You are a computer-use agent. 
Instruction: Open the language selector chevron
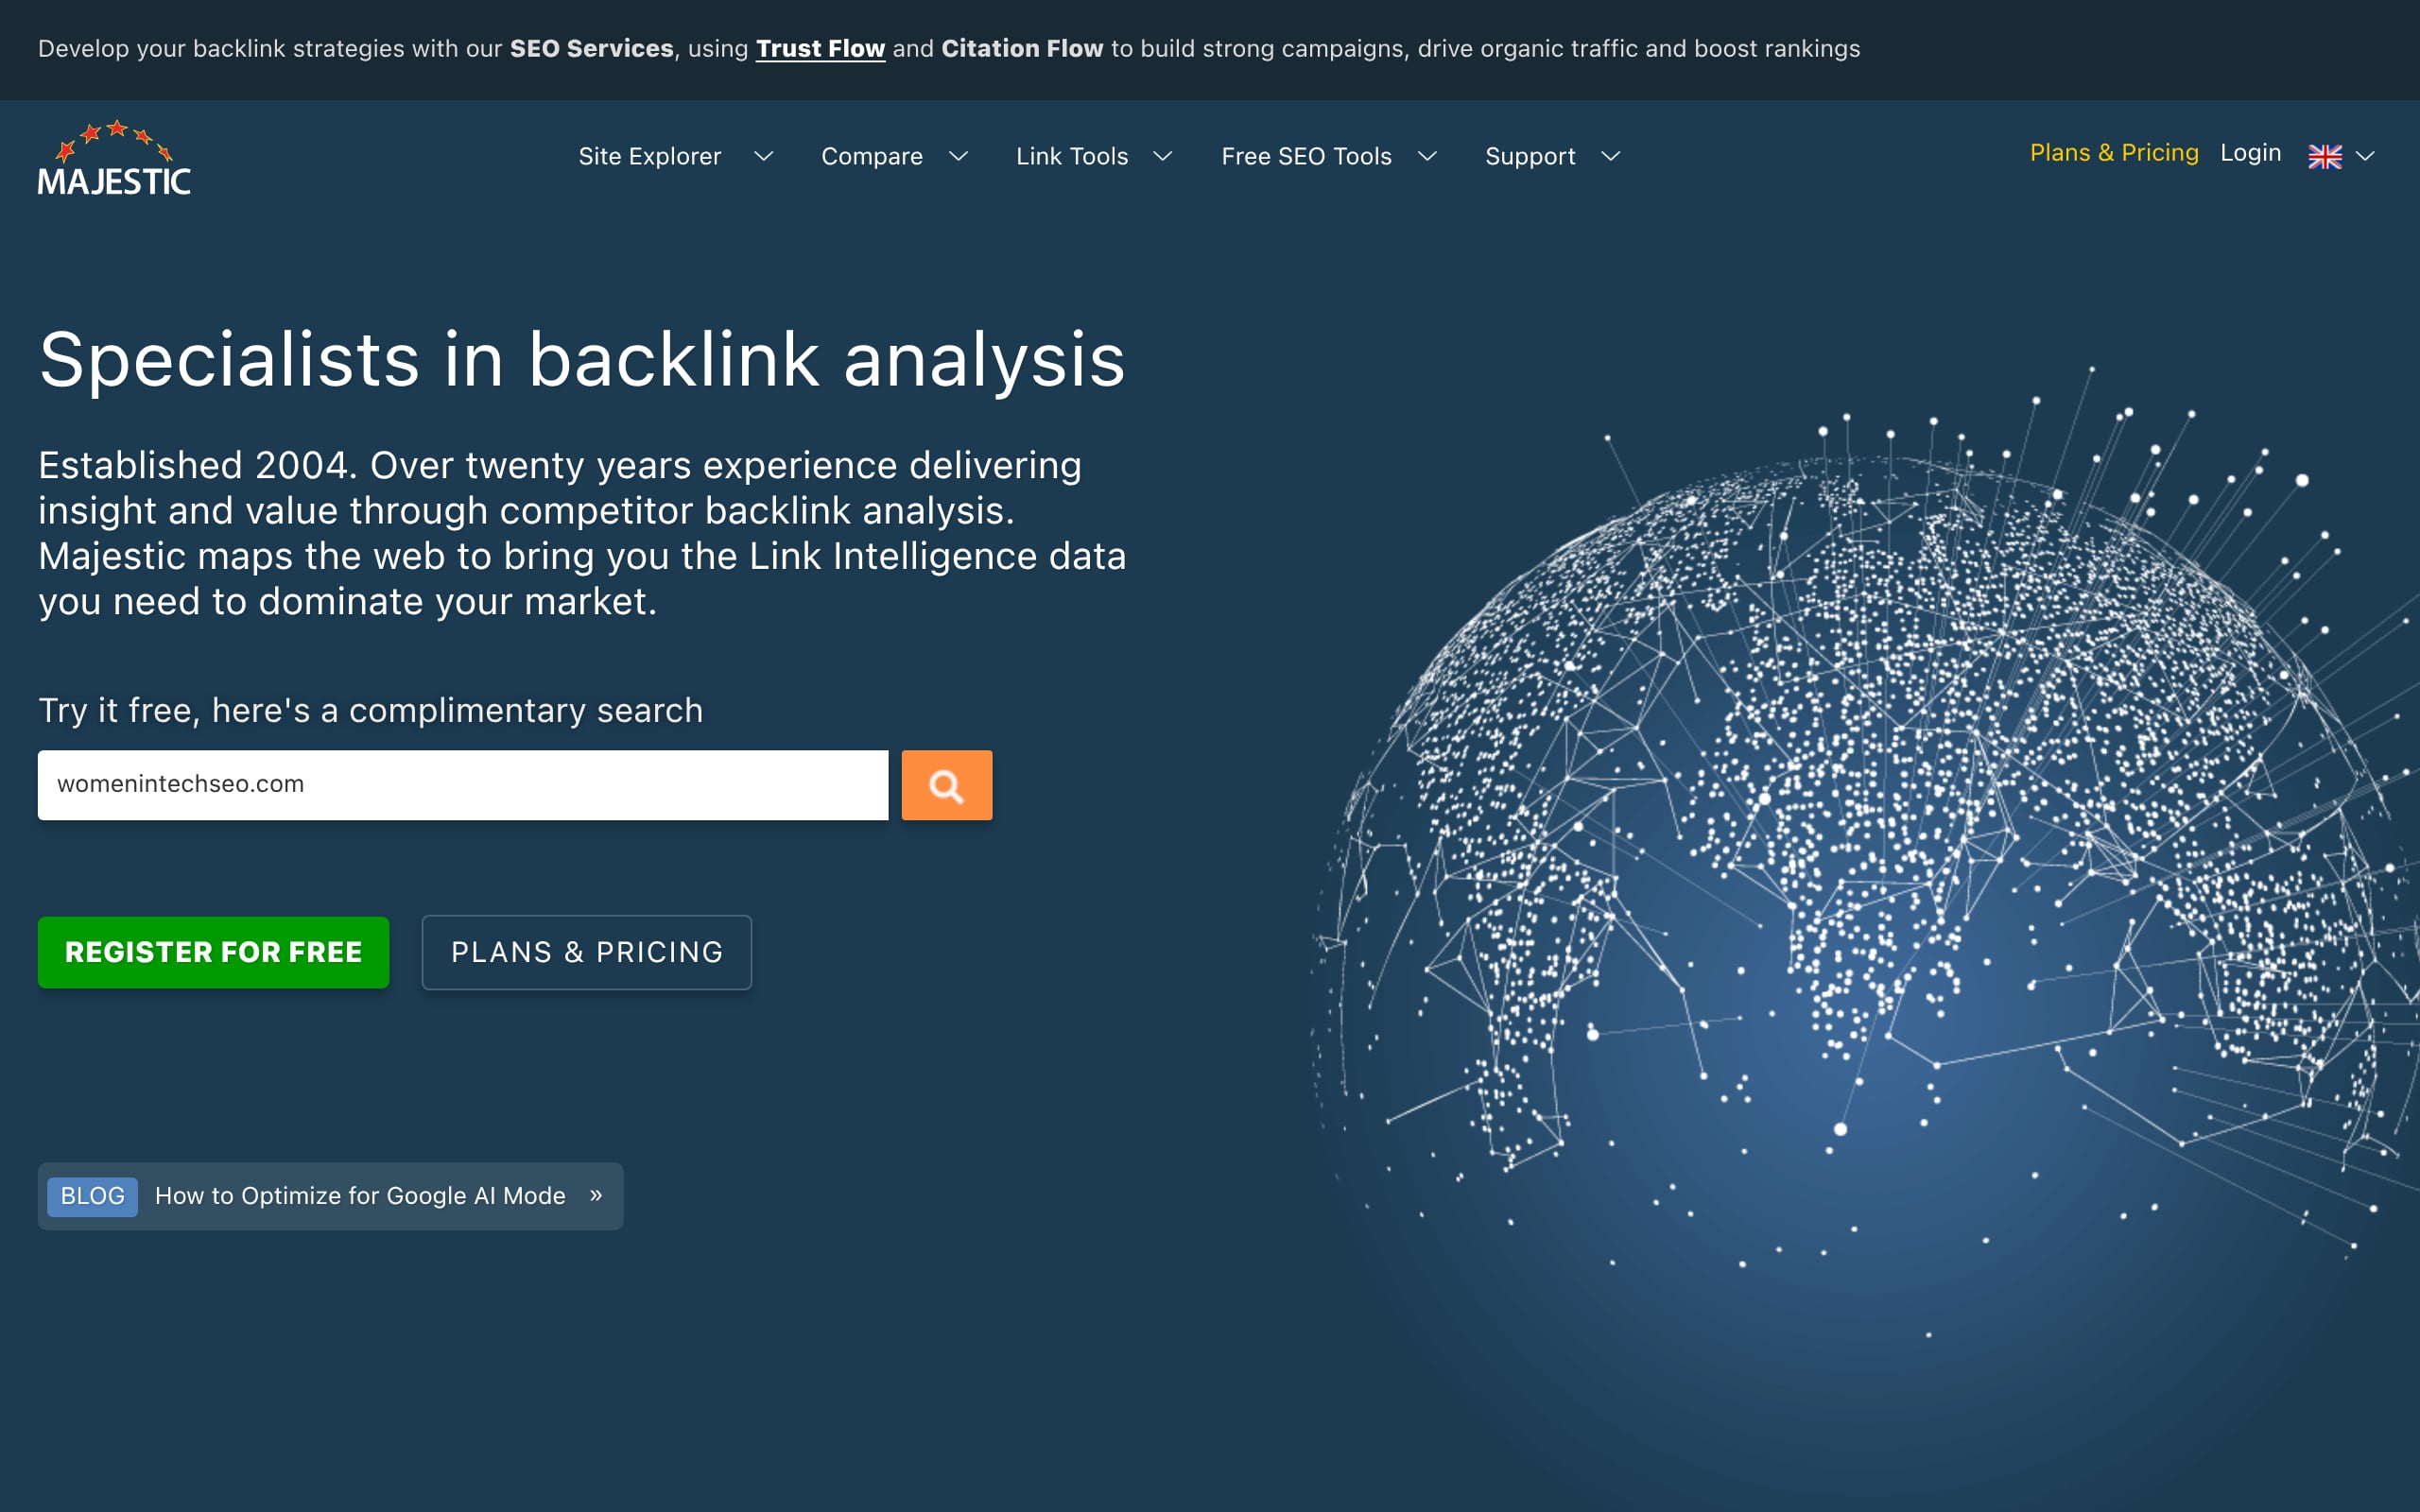point(2365,156)
